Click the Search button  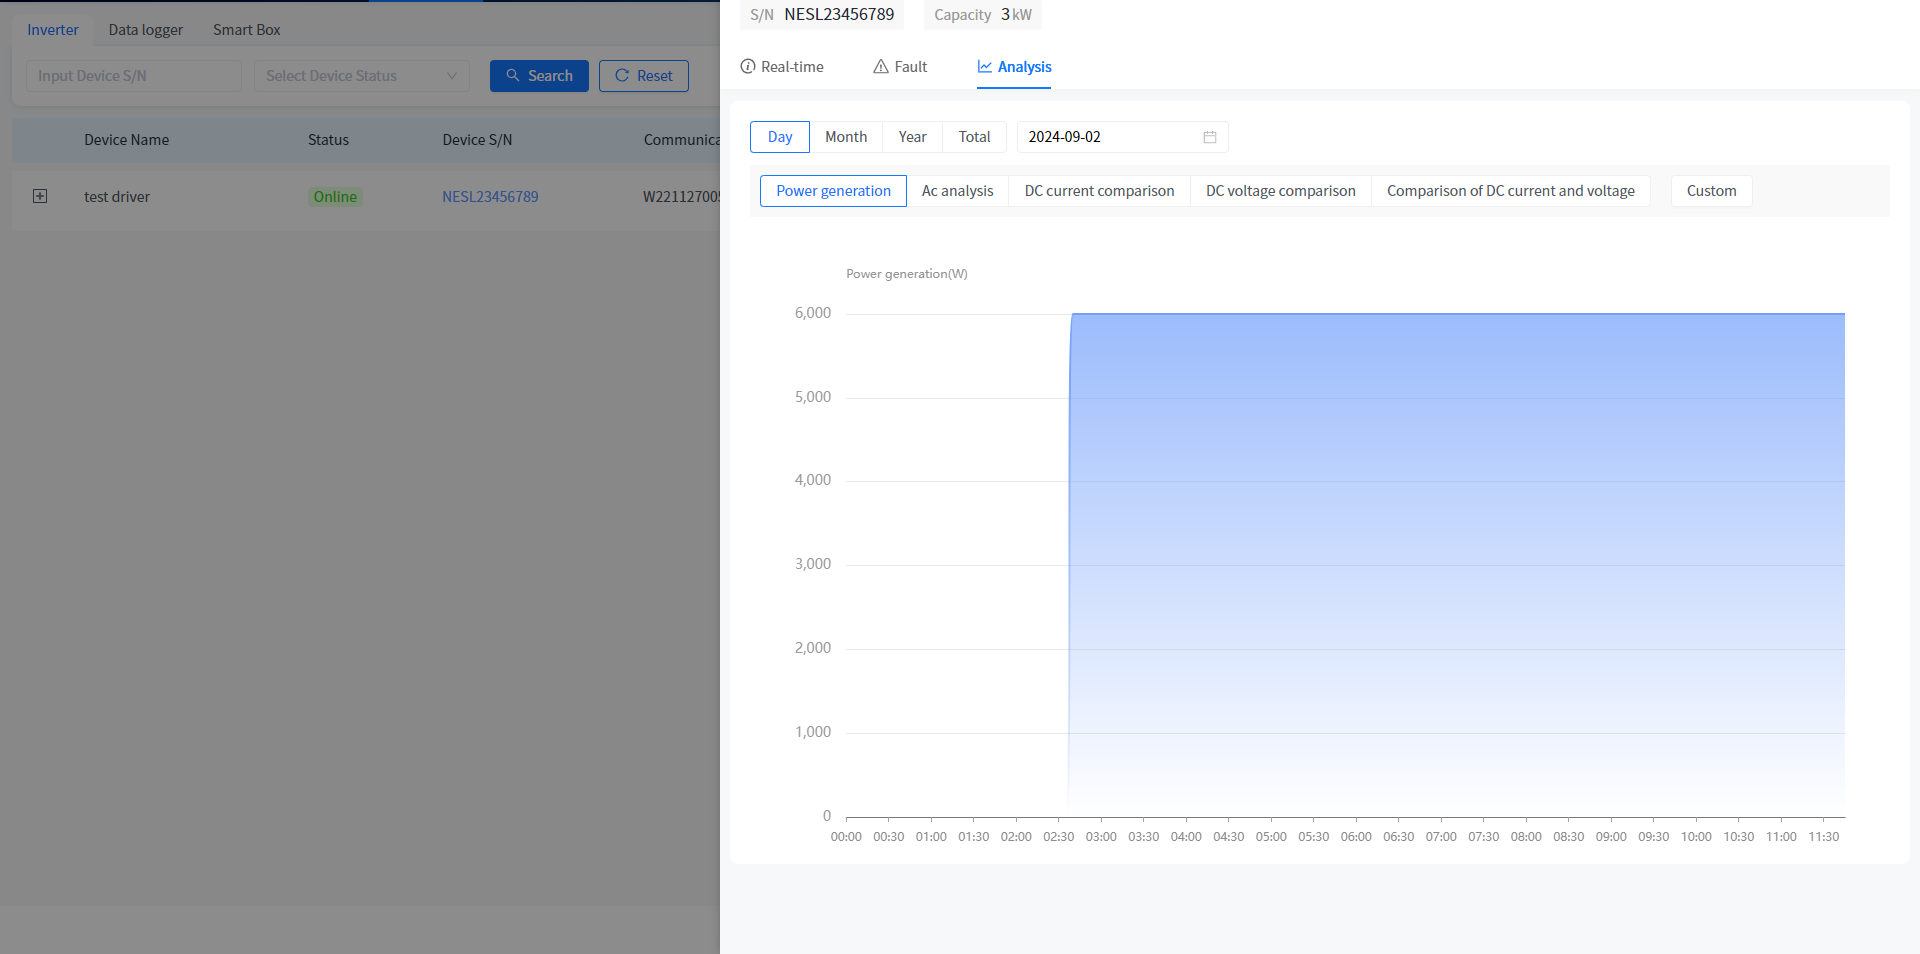coord(539,76)
